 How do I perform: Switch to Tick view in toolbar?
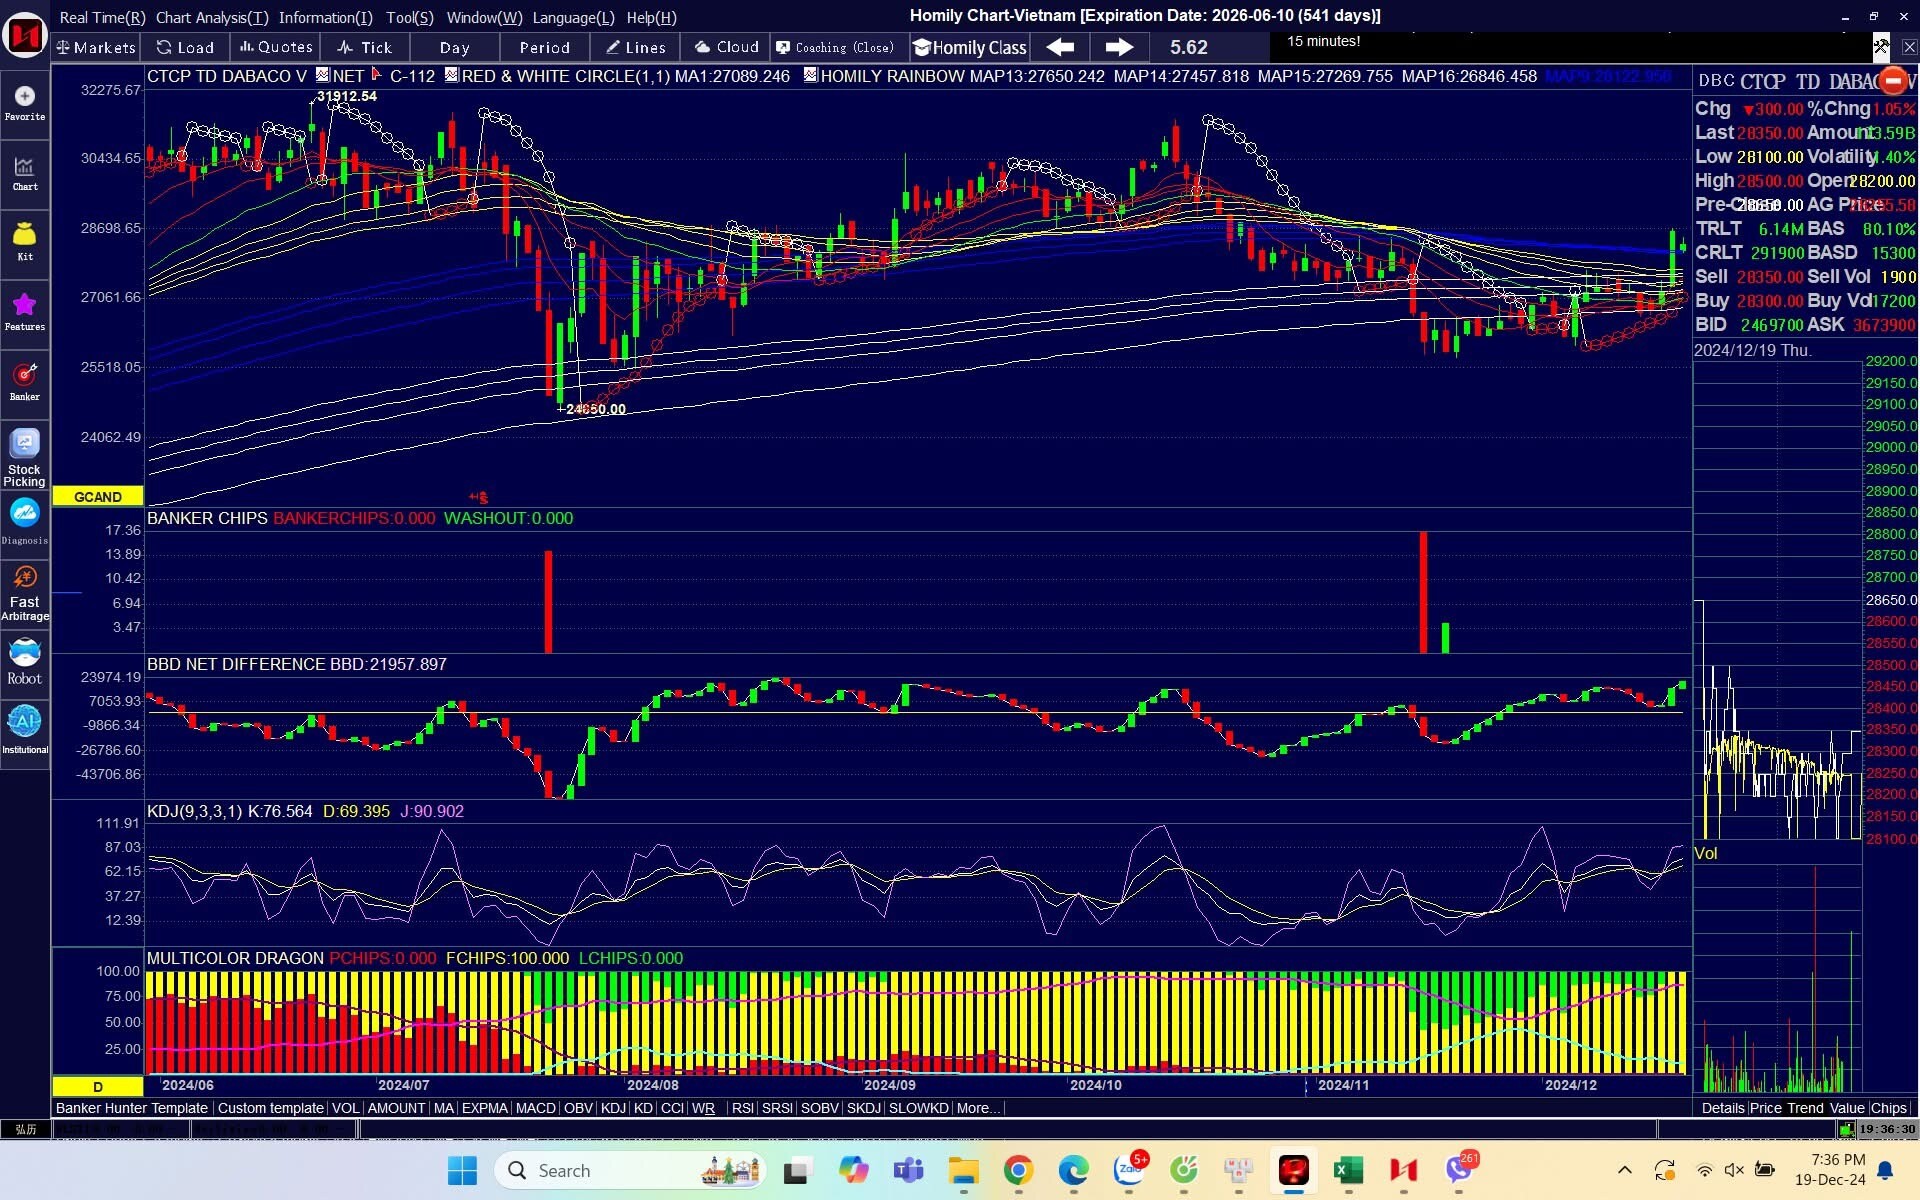365,47
